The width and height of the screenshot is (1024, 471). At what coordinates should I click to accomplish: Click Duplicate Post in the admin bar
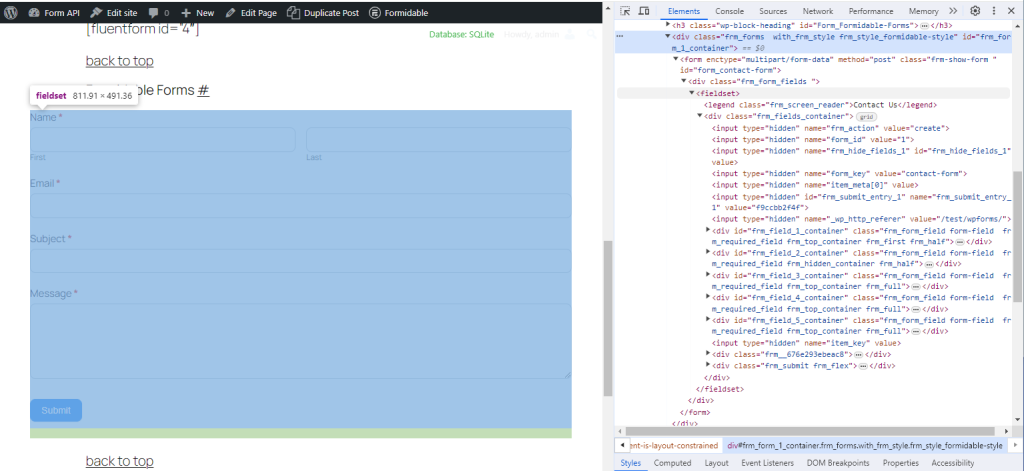[322, 13]
